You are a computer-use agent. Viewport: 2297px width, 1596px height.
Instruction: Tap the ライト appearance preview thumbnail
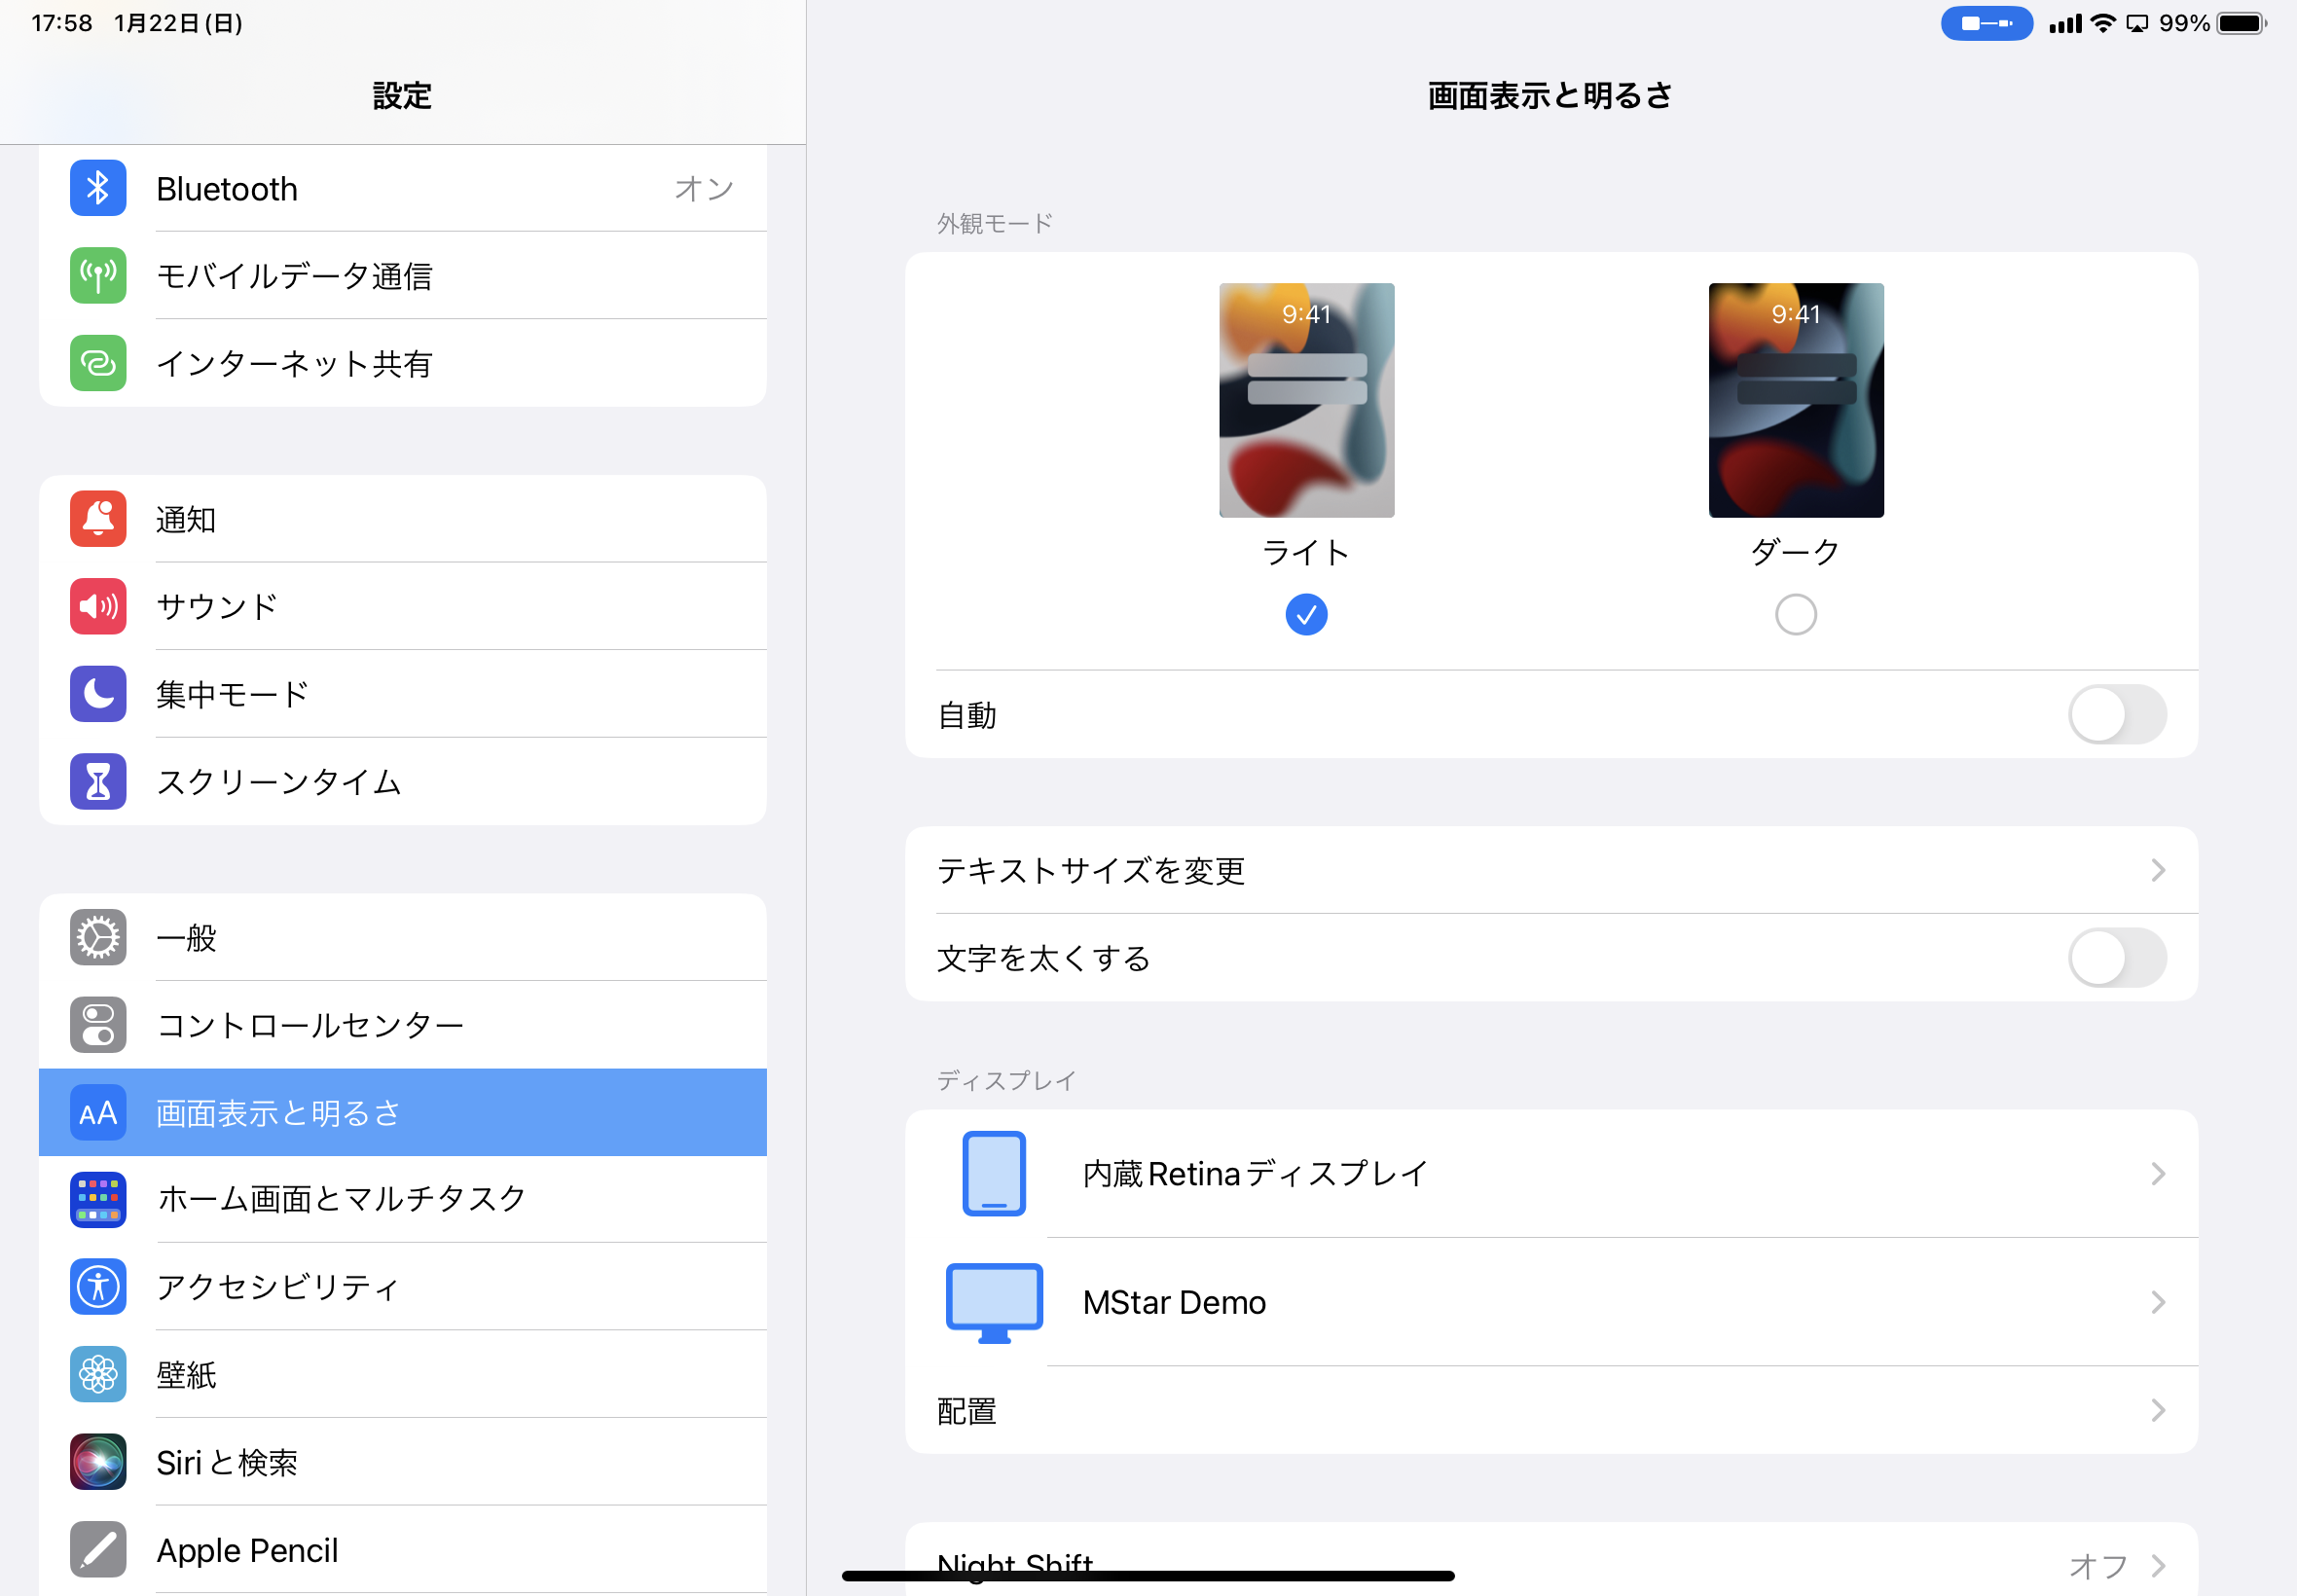(x=1306, y=400)
